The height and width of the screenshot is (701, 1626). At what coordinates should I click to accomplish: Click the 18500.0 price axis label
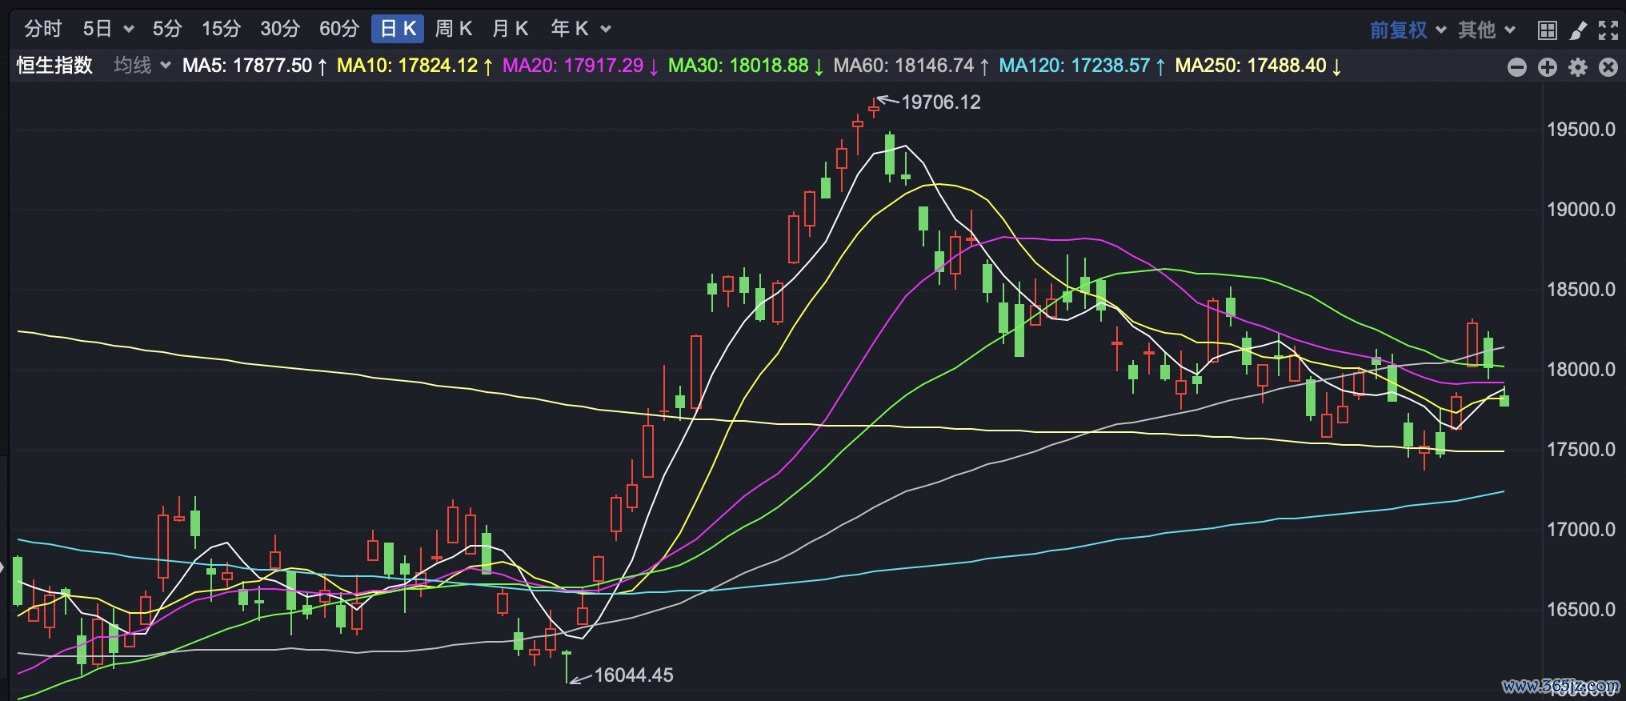coord(1581,289)
